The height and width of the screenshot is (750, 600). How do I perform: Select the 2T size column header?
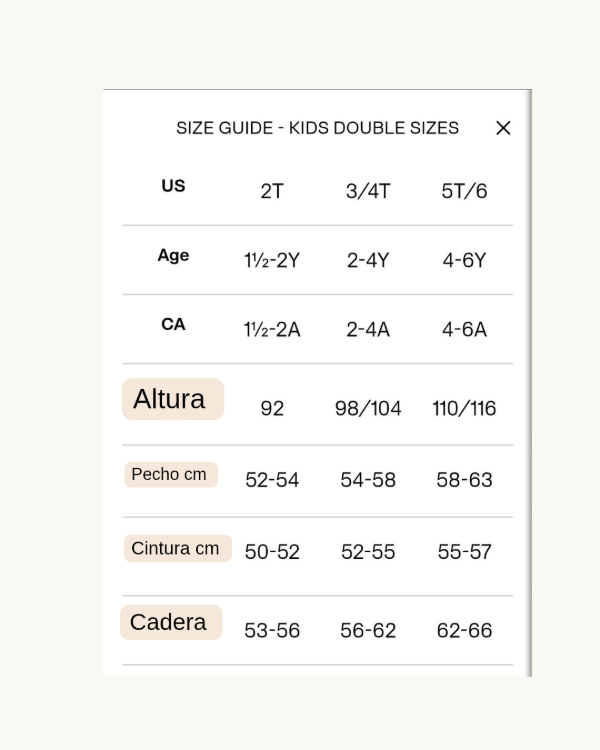pos(272,191)
